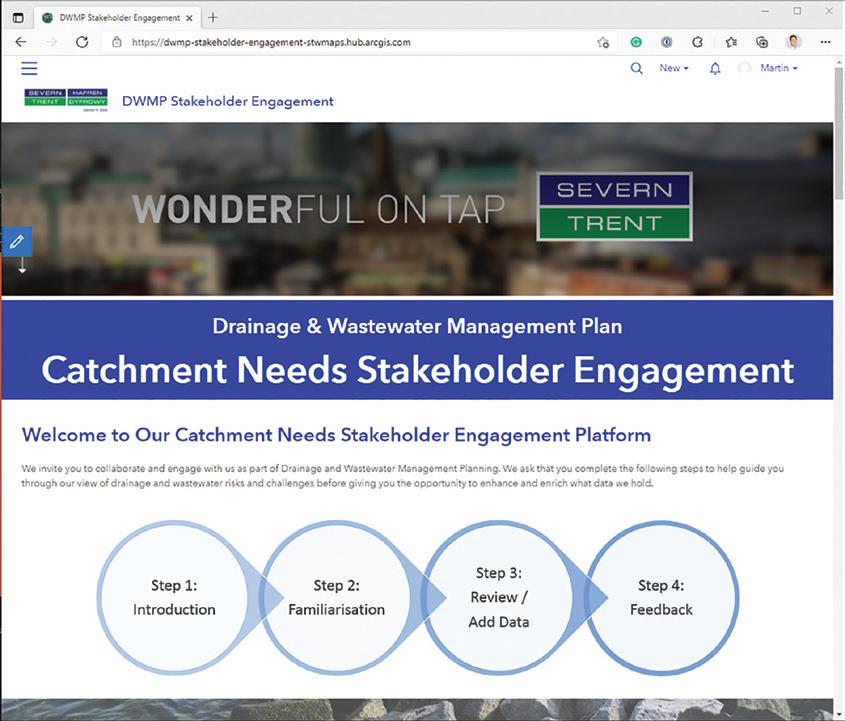This screenshot has width=845, height=721.
Task: Click the Step 2: Familiarisation circle
Action: [x=336, y=597]
